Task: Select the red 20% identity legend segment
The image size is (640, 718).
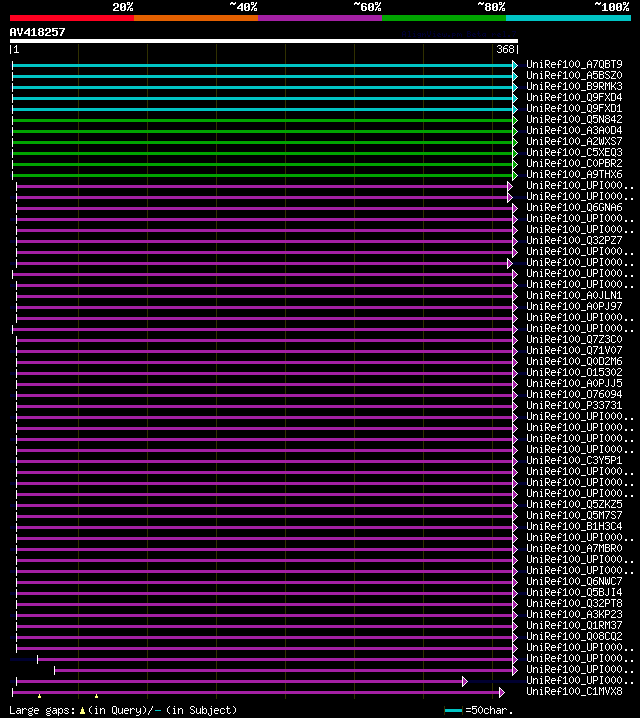Action: [72, 18]
